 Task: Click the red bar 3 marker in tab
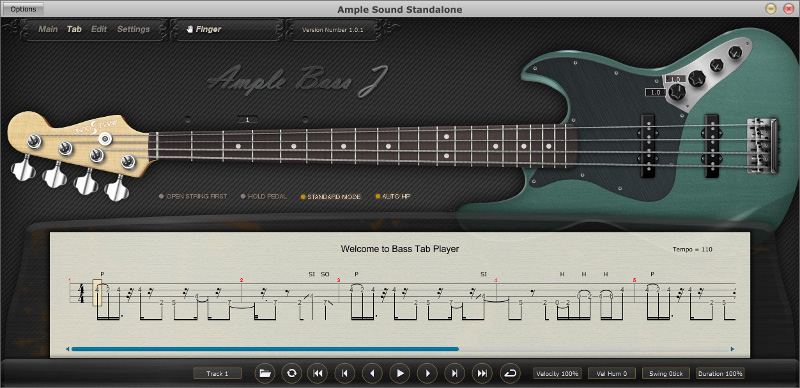338,280
